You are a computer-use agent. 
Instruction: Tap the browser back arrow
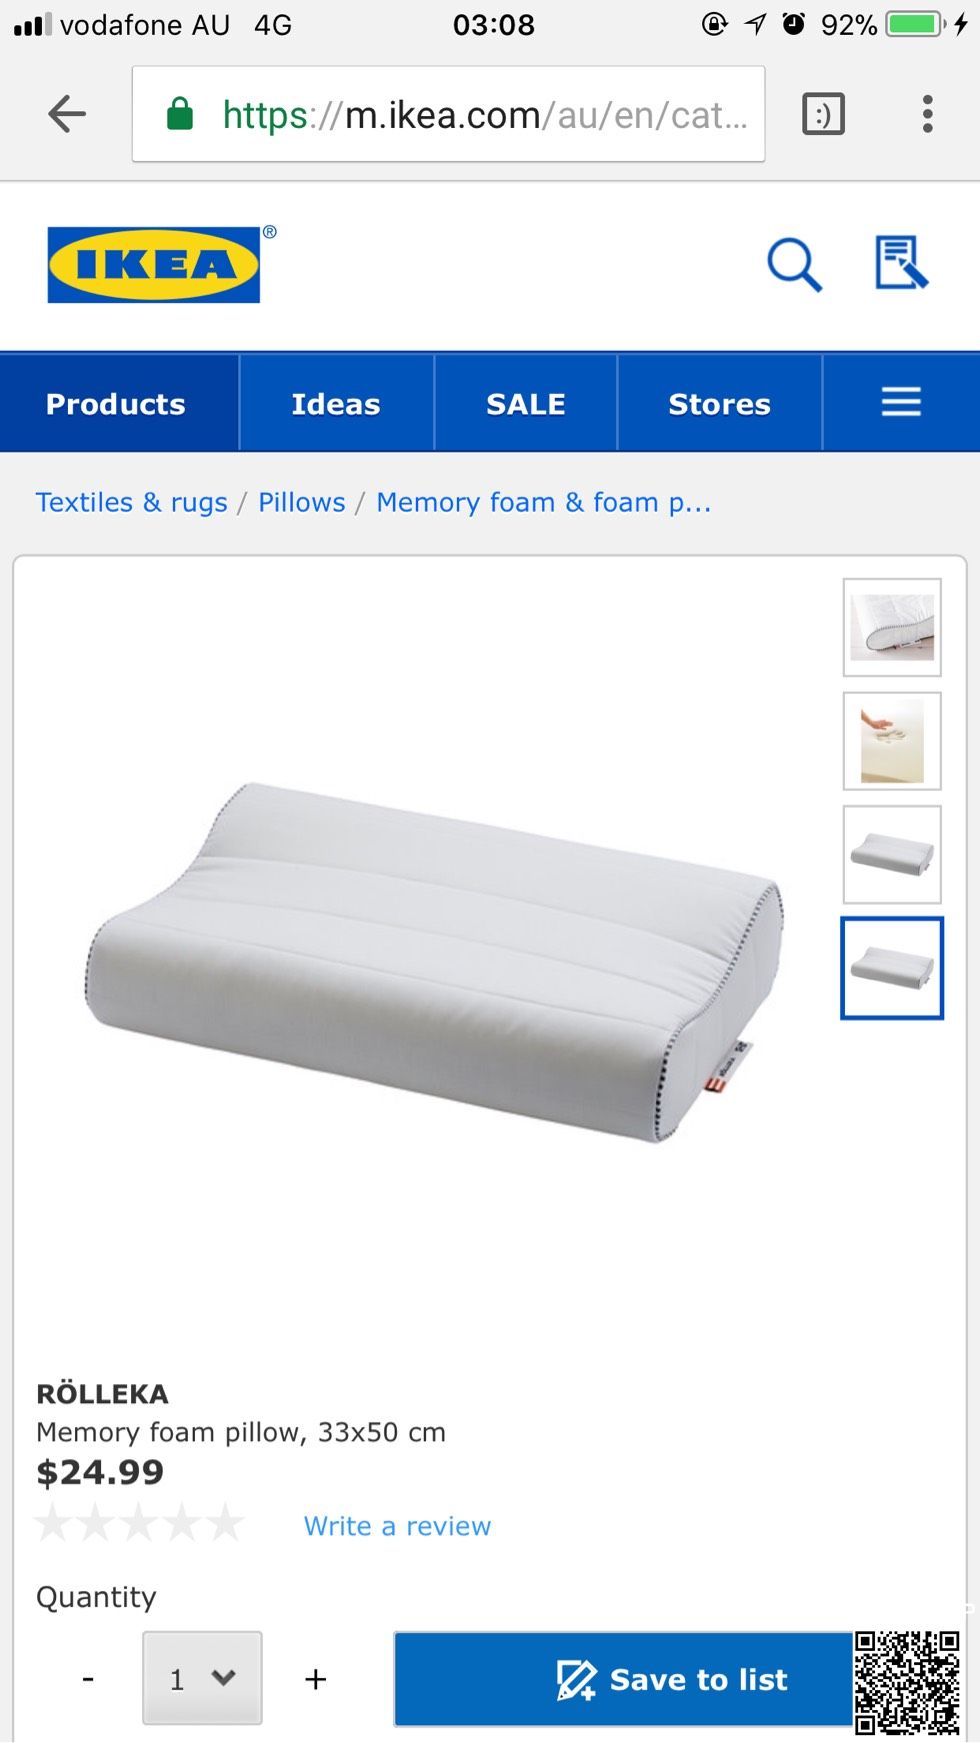tap(67, 114)
